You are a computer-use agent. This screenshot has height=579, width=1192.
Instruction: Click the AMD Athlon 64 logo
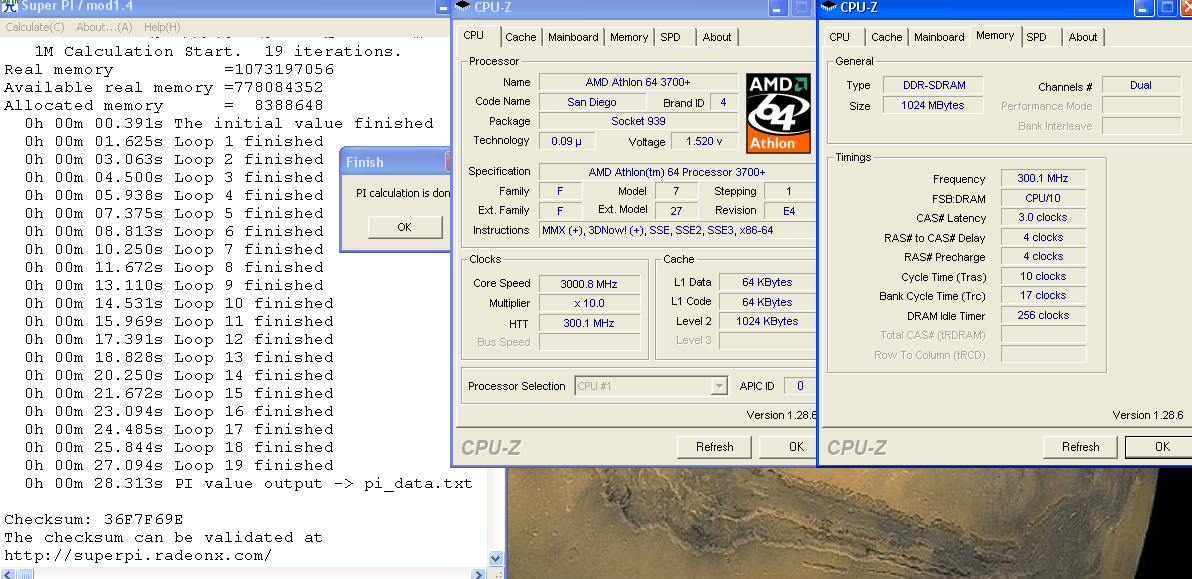click(x=778, y=113)
